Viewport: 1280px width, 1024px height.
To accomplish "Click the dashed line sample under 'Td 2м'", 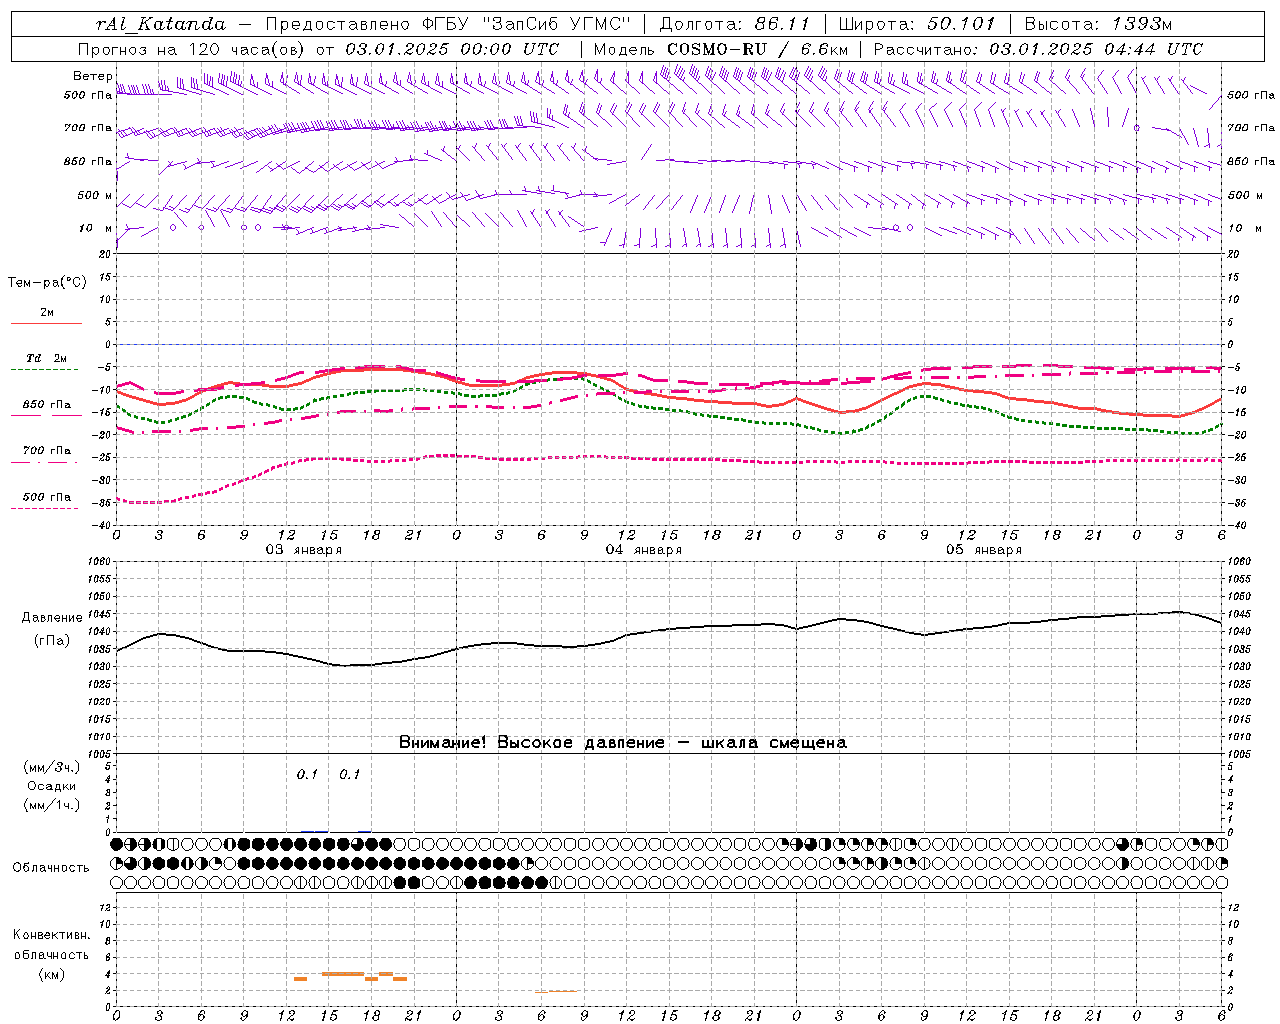I will click(45, 369).
